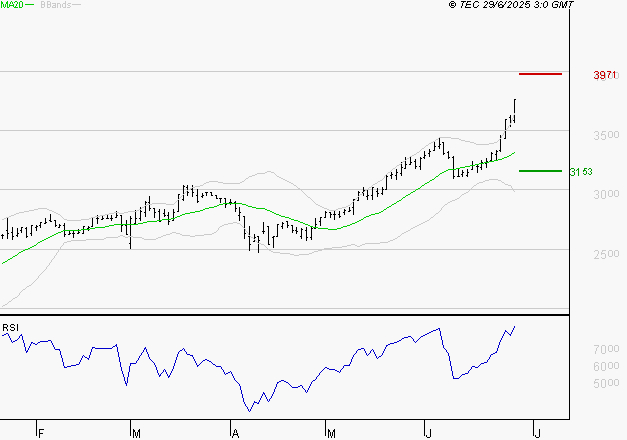
Task: Select the green support line marker
Action: pyautogui.click(x=540, y=171)
